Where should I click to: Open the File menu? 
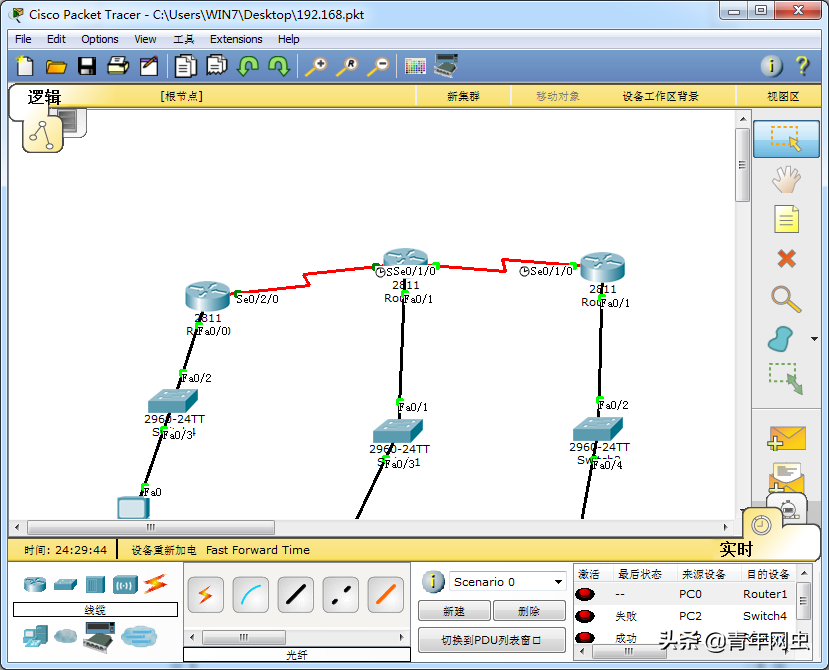click(x=23, y=39)
